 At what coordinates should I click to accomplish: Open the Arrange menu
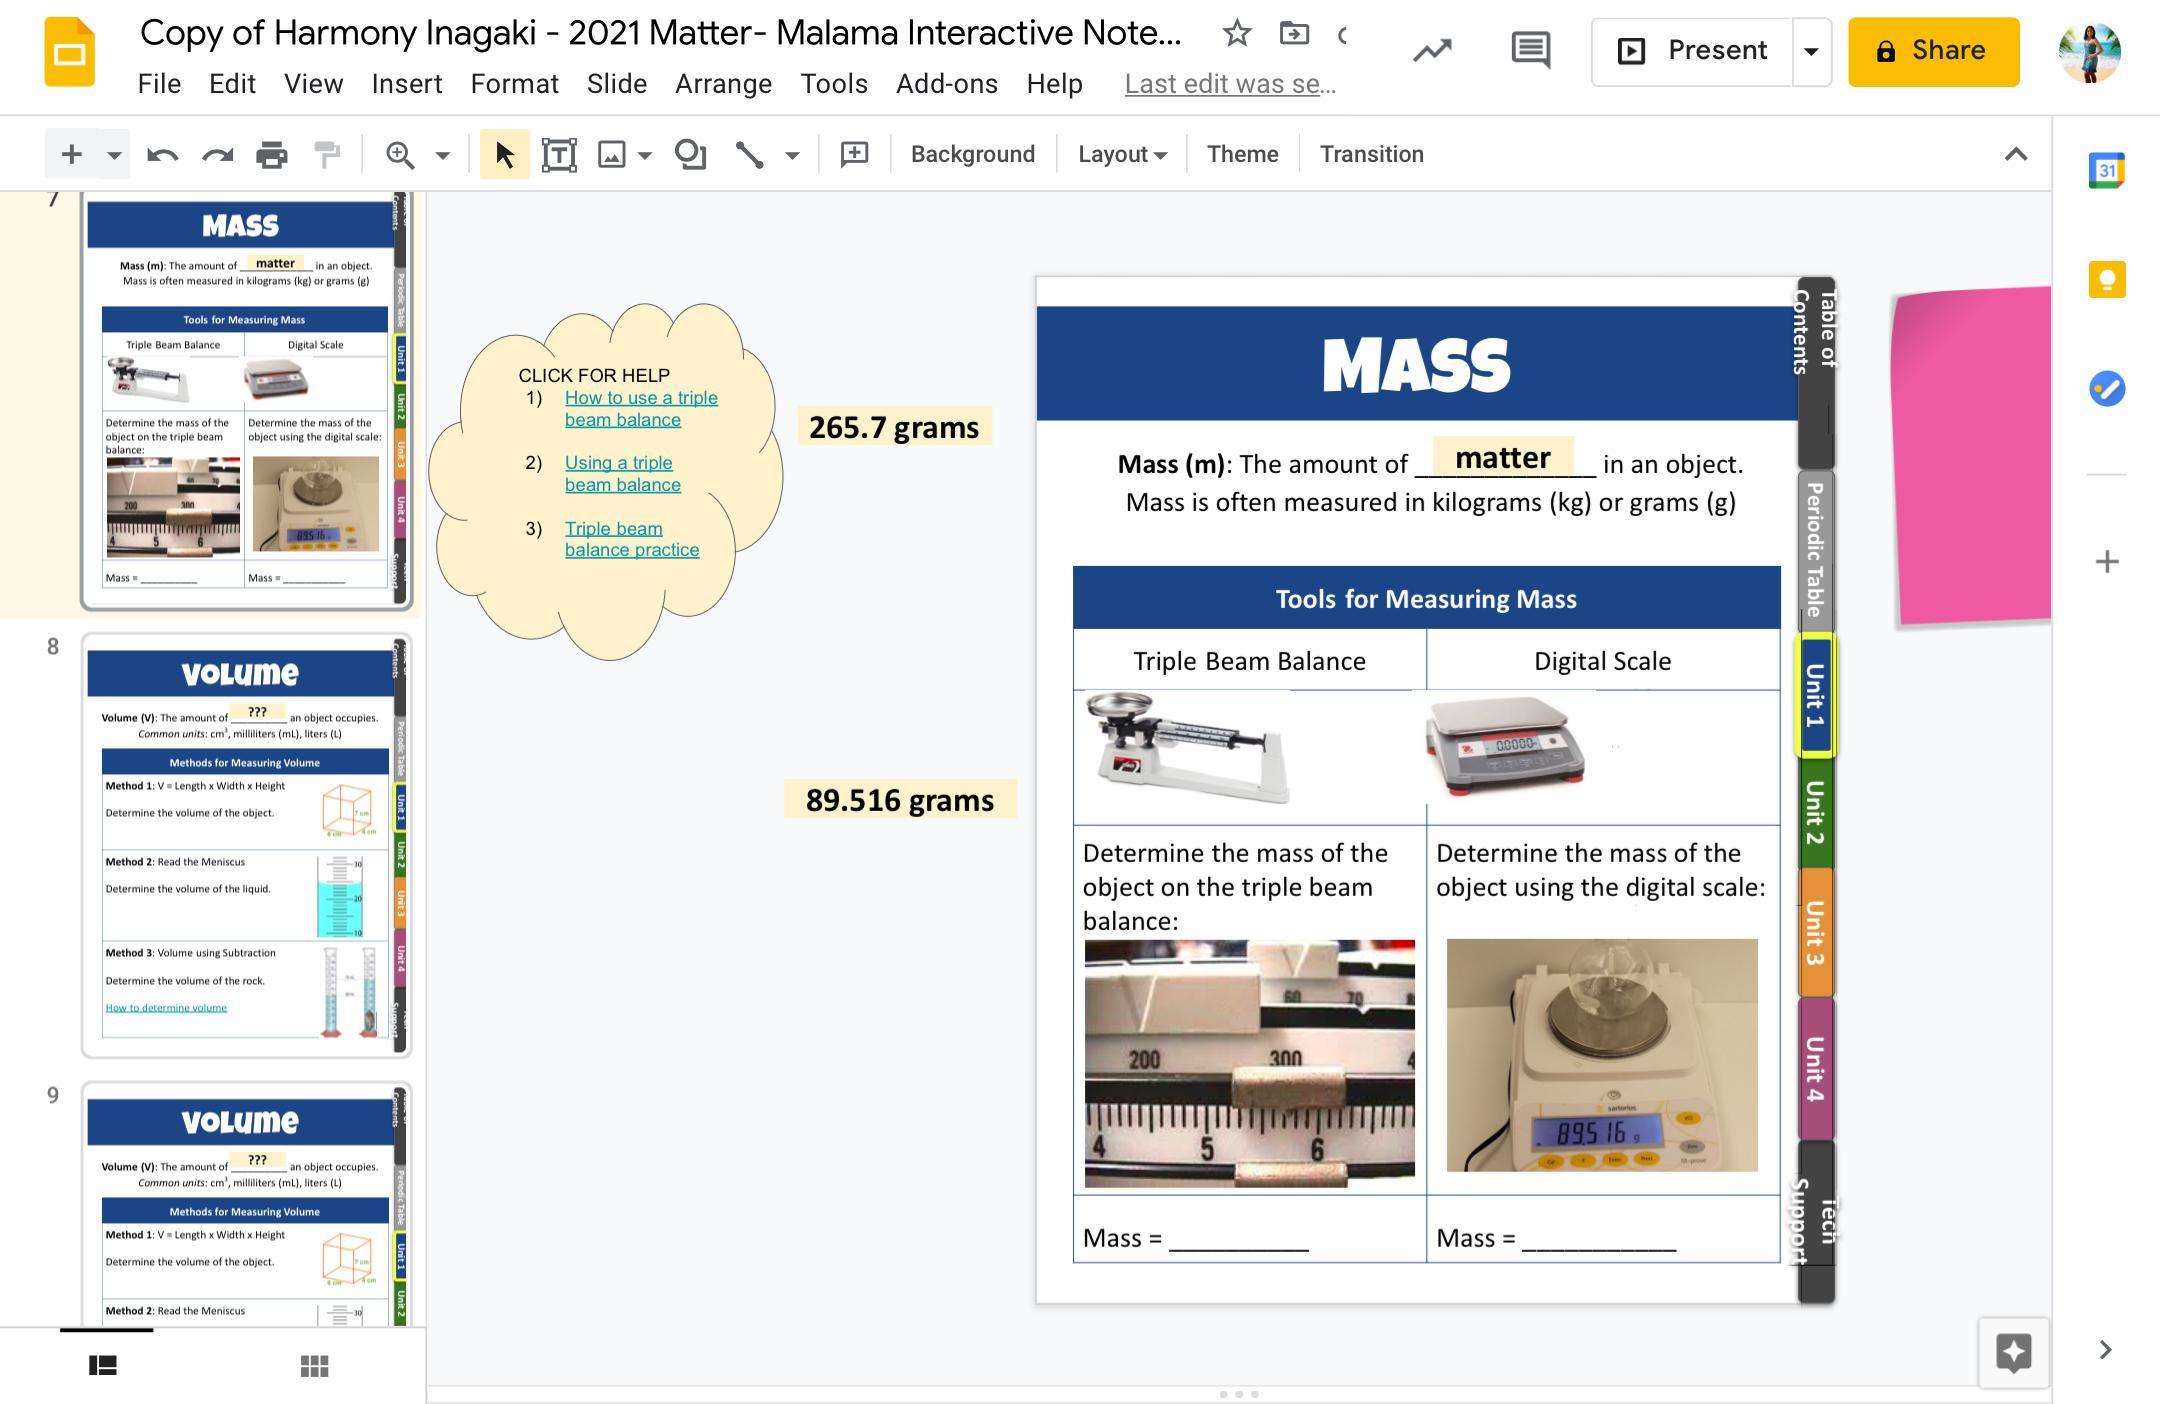point(723,84)
